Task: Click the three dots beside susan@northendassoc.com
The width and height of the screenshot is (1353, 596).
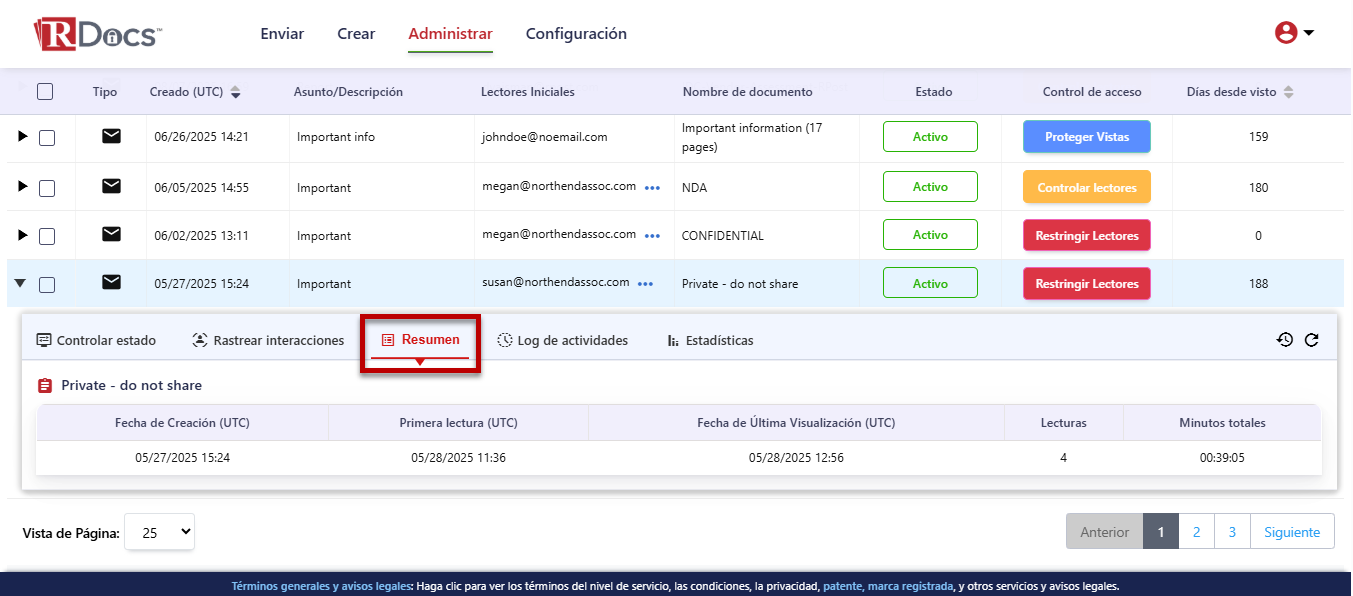Action: [x=646, y=284]
